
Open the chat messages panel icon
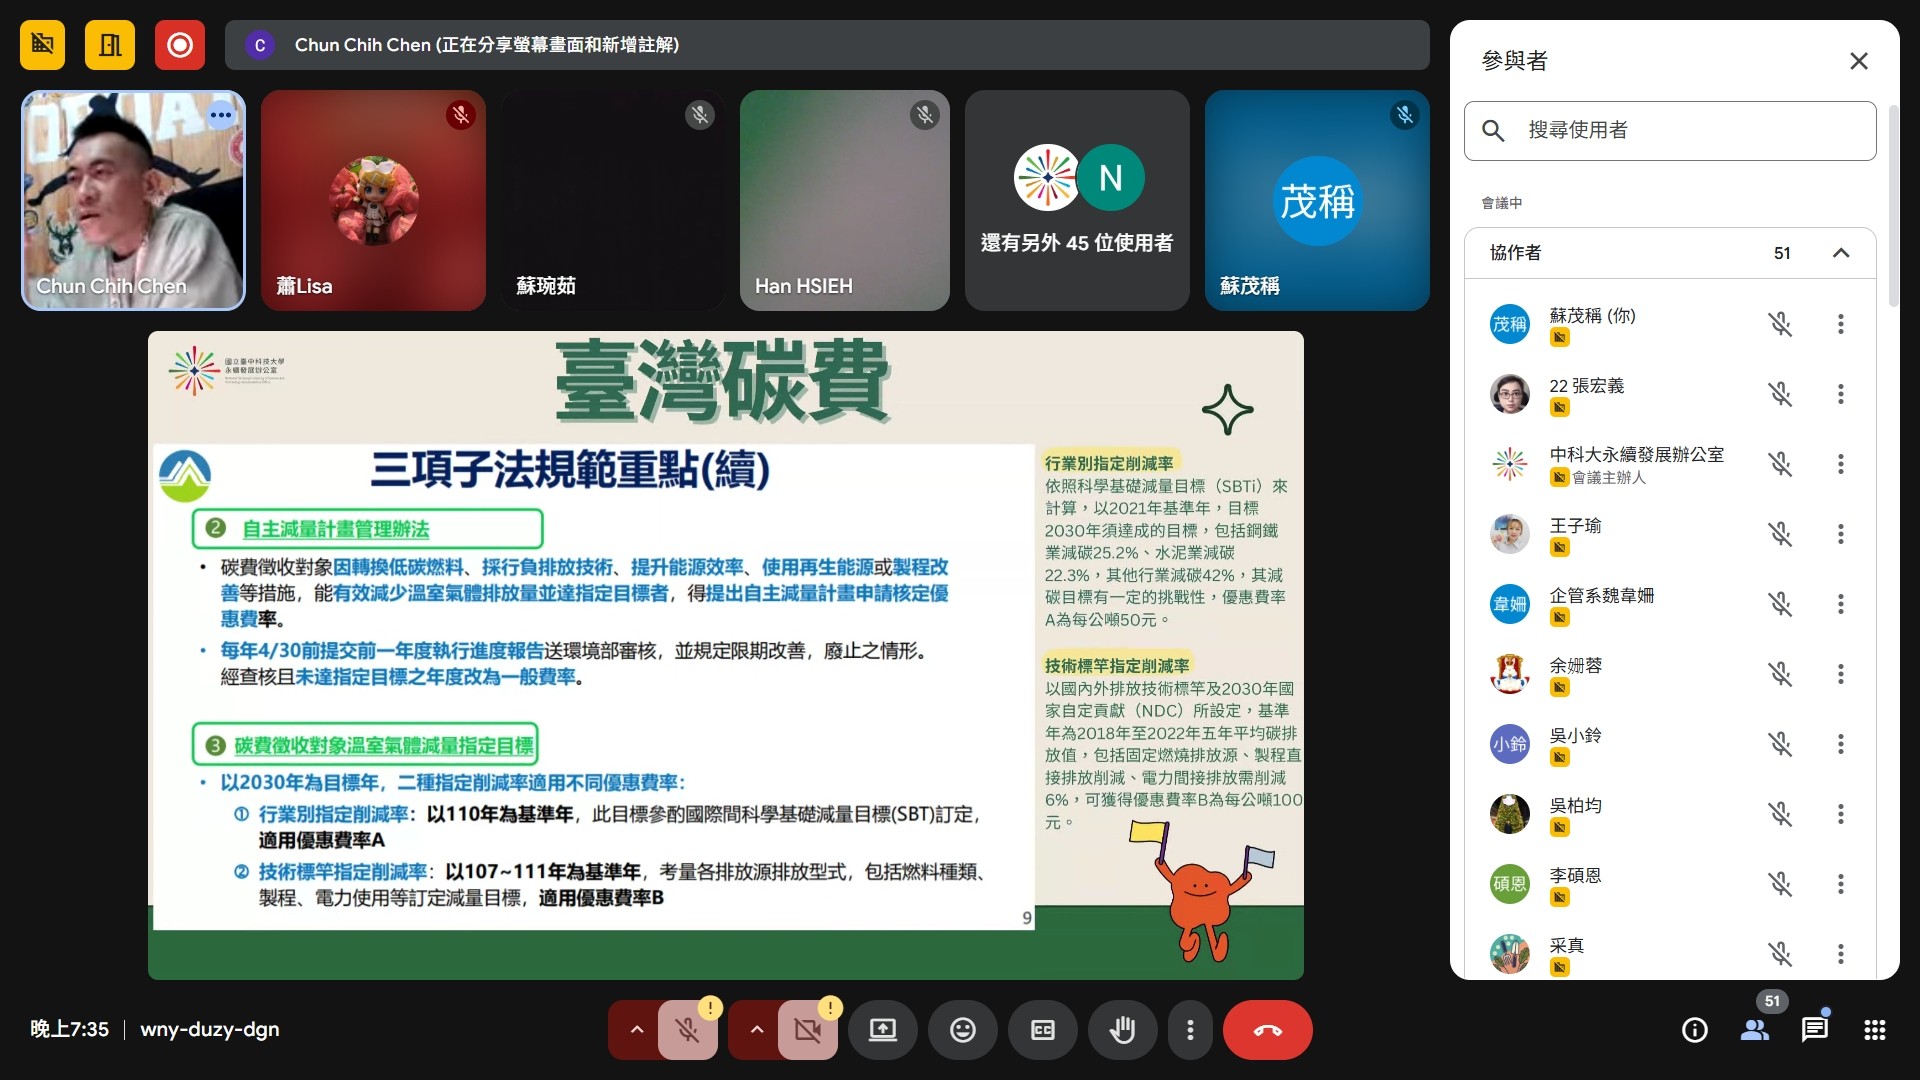pyautogui.click(x=1814, y=1030)
